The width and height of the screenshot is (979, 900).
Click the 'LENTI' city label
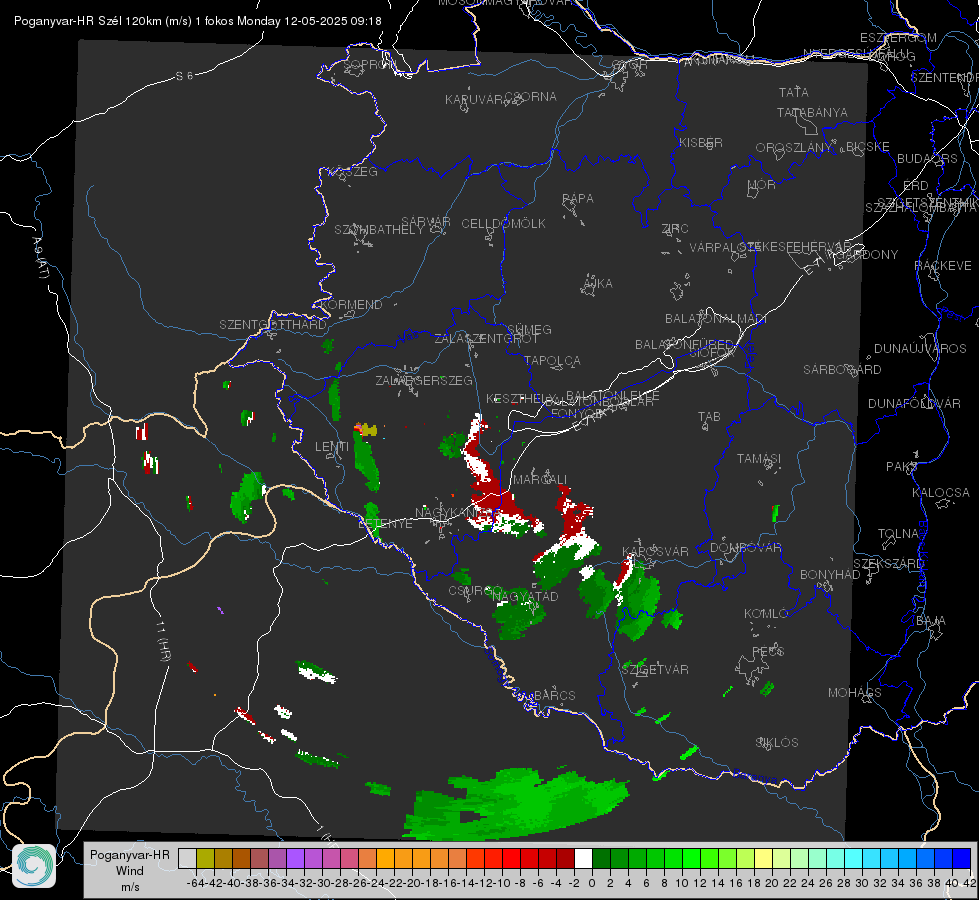[332, 447]
